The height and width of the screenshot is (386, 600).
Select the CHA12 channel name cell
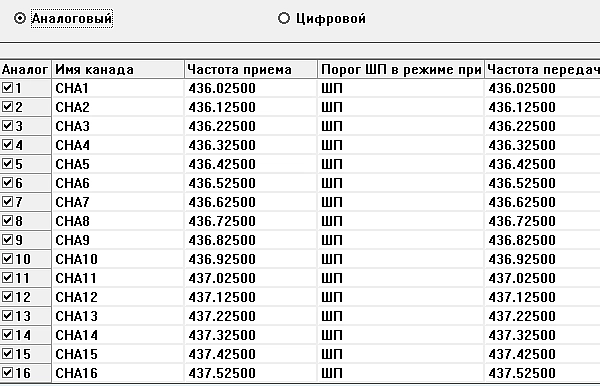[118, 297]
